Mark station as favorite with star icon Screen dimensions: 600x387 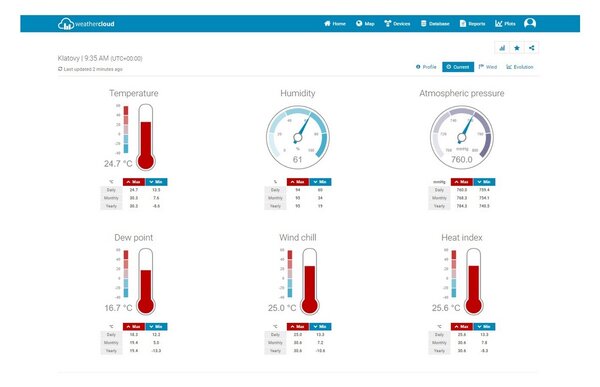(x=517, y=48)
